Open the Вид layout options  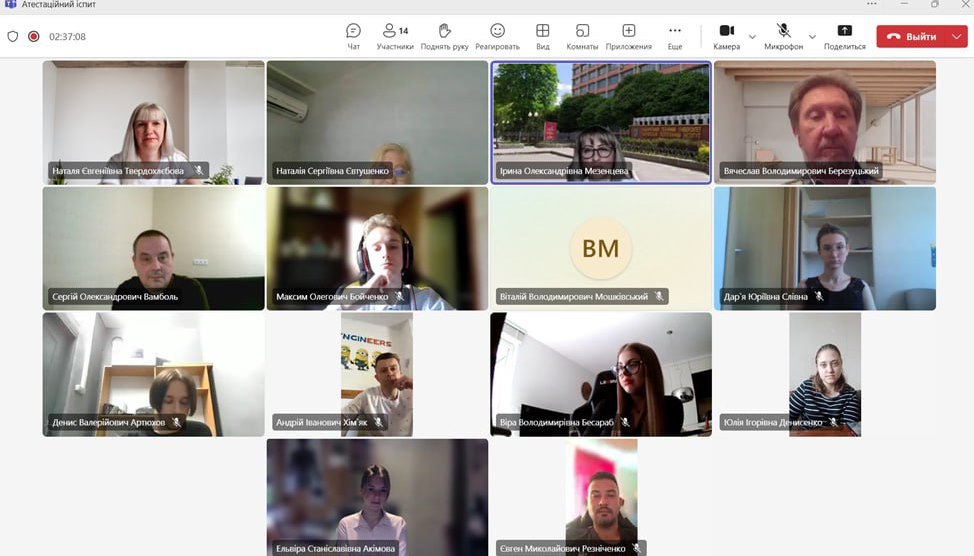click(542, 36)
